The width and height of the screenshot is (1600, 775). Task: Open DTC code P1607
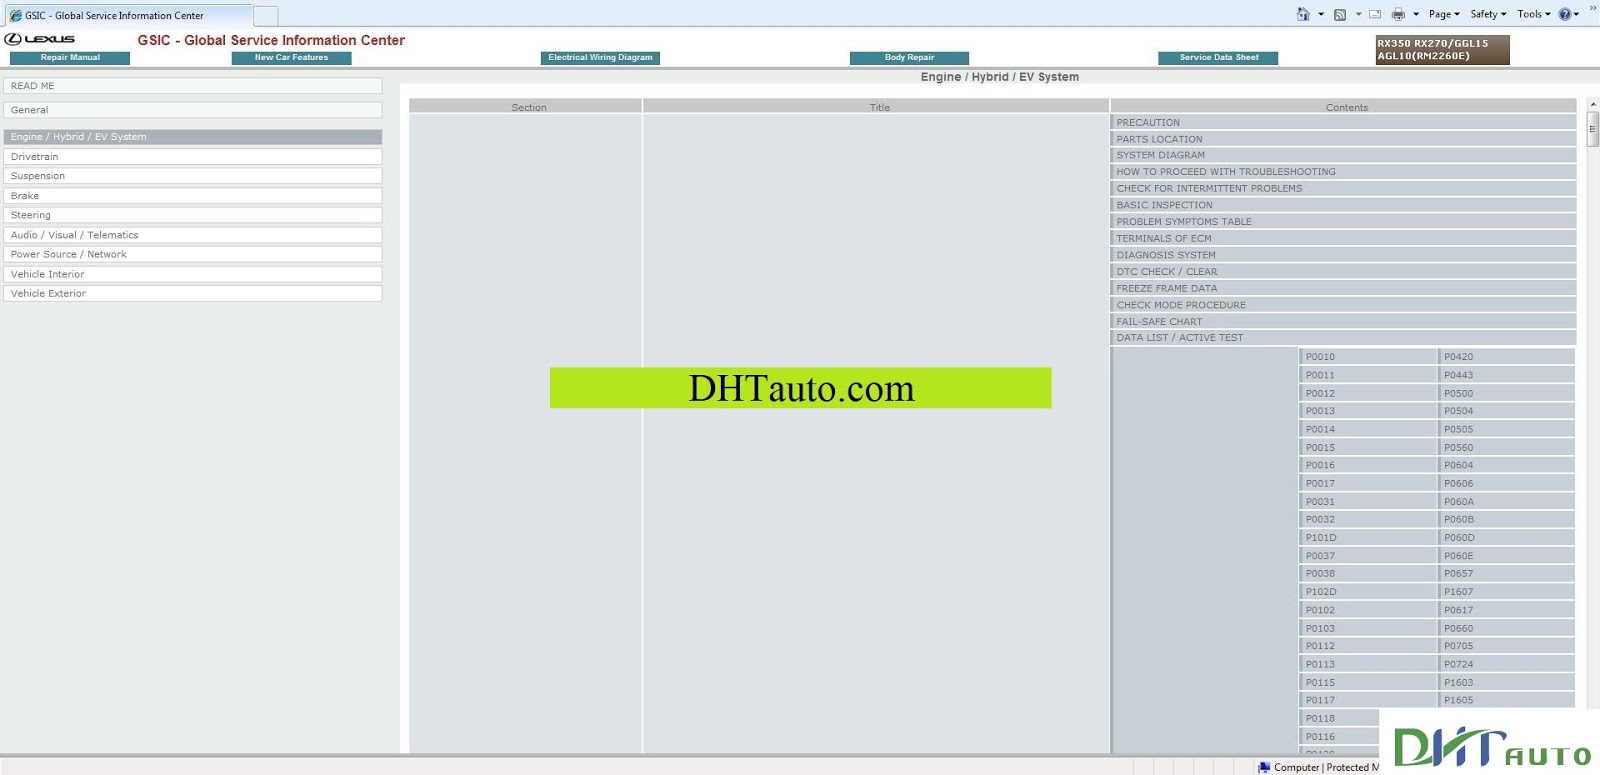pyautogui.click(x=1506, y=592)
